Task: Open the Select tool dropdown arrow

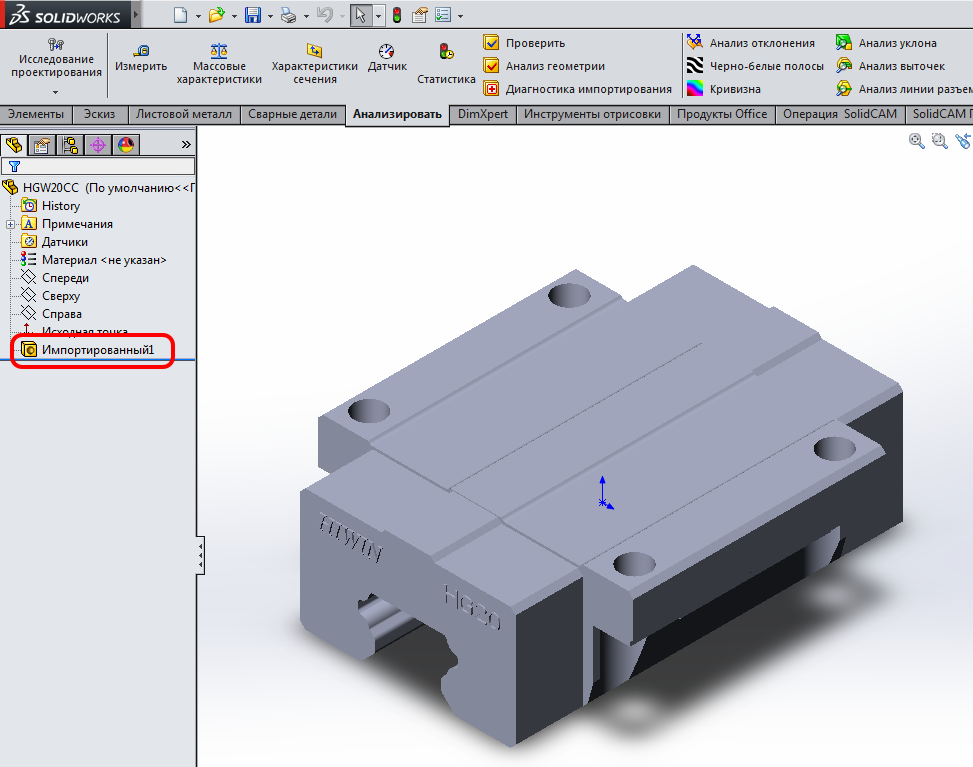Action: [378, 16]
